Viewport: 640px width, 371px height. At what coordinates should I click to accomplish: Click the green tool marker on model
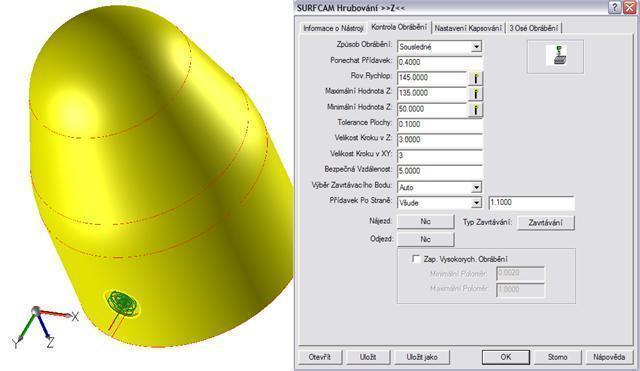pyautogui.click(x=122, y=303)
